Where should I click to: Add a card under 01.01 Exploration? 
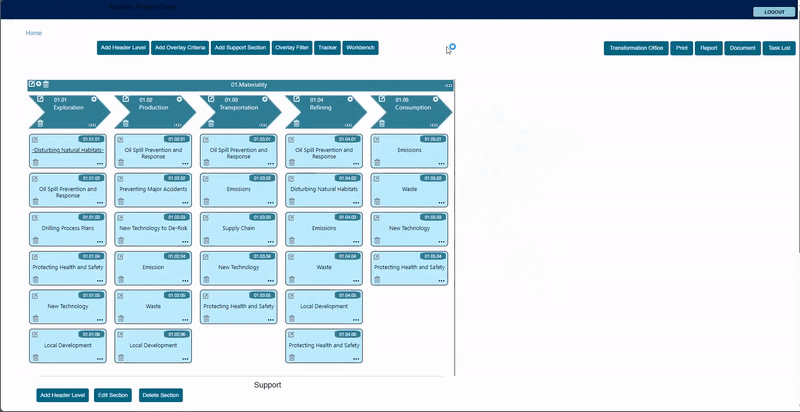(94, 99)
